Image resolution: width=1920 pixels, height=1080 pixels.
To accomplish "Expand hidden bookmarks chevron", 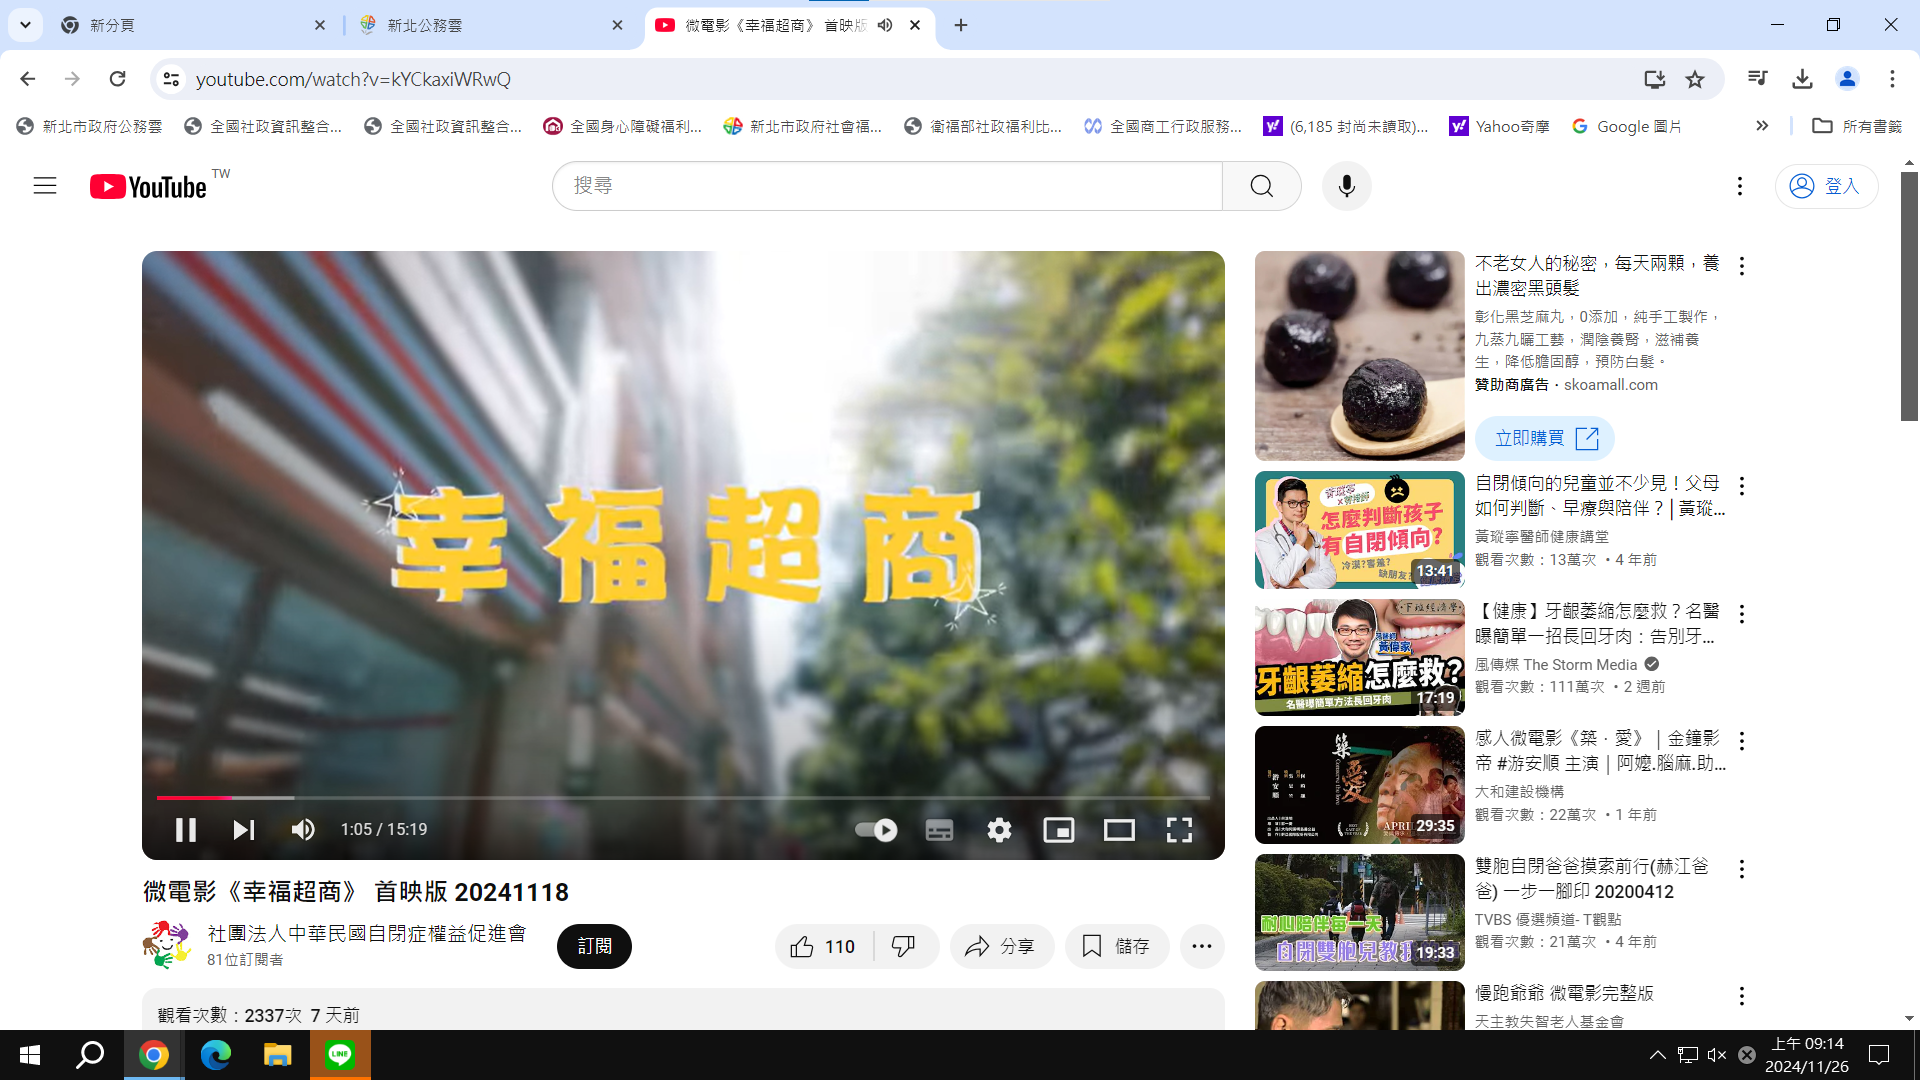I will click(x=1762, y=126).
